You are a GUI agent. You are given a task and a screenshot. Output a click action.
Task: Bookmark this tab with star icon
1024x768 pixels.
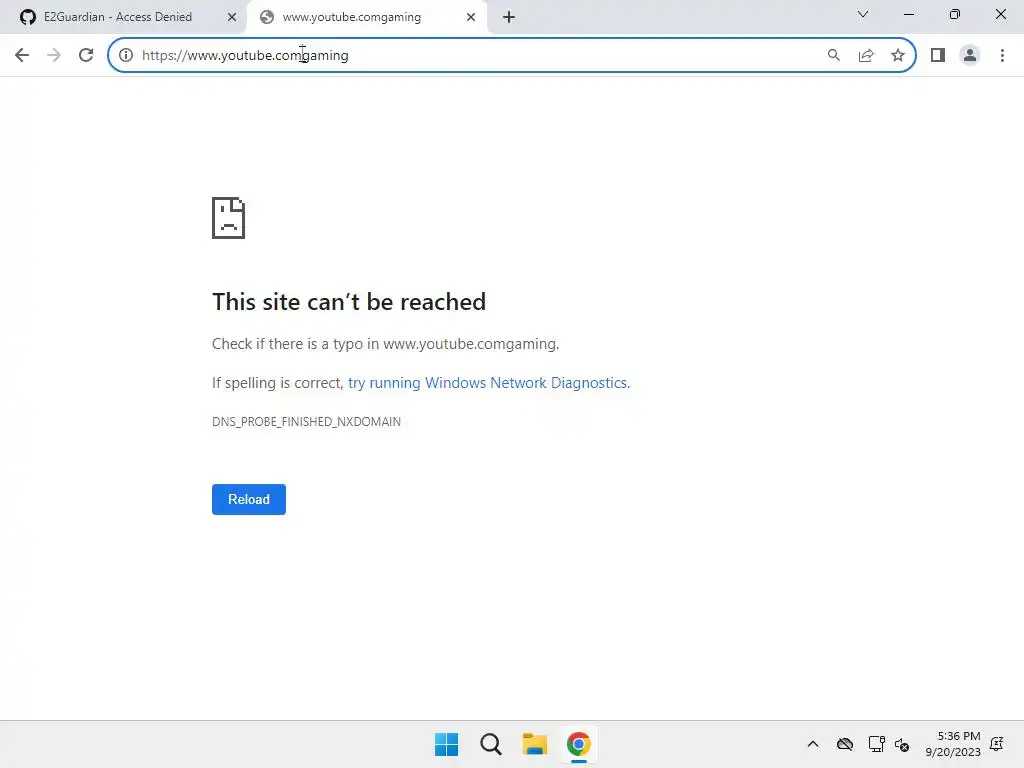click(898, 56)
